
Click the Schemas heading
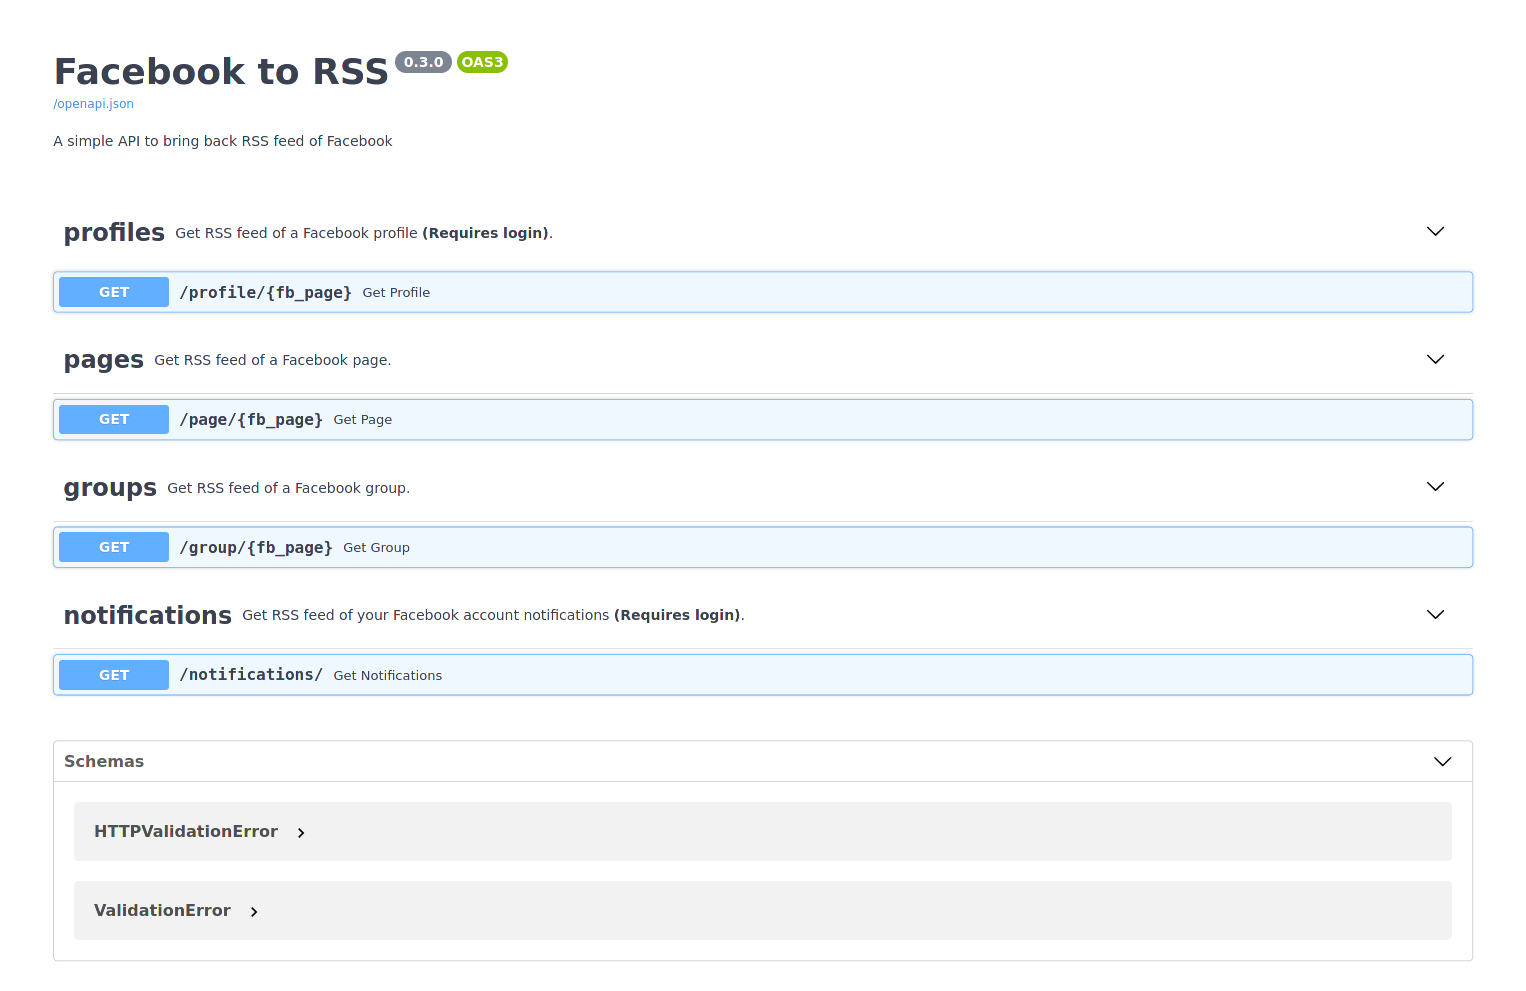pyautogui.click(x=104, y=761)
